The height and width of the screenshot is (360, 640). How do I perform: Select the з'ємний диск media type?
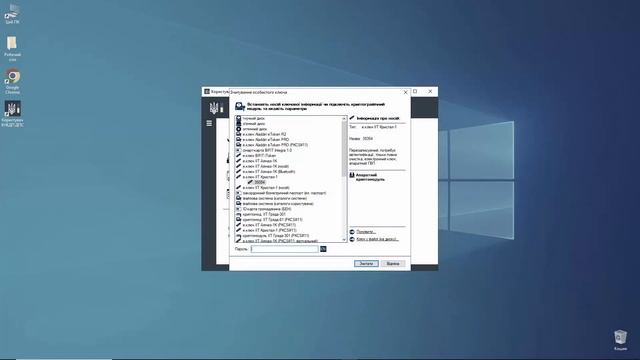254,124
